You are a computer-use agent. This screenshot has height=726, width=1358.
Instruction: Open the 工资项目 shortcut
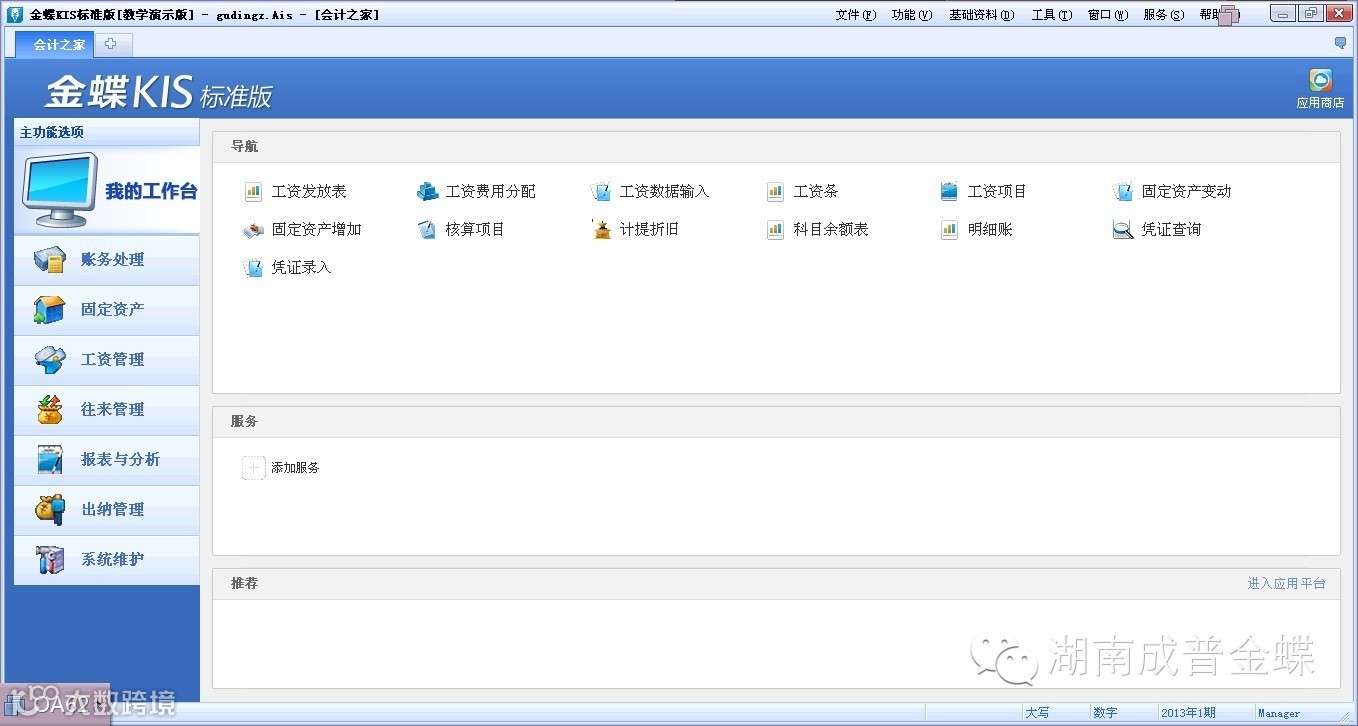click(983, 191)
